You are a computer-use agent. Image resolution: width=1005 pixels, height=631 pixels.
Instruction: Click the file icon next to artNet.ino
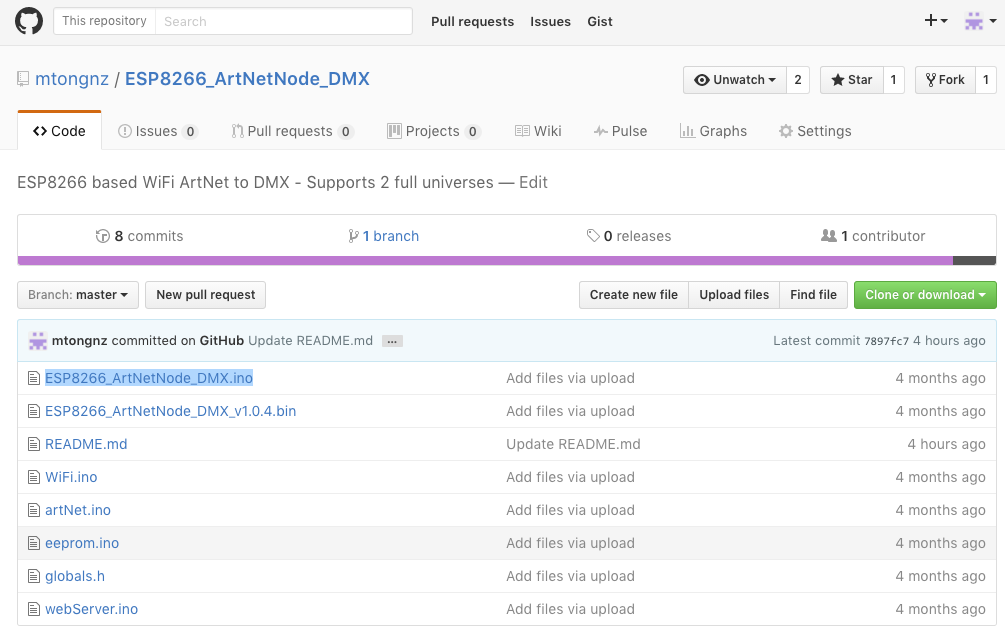[34, 510]
